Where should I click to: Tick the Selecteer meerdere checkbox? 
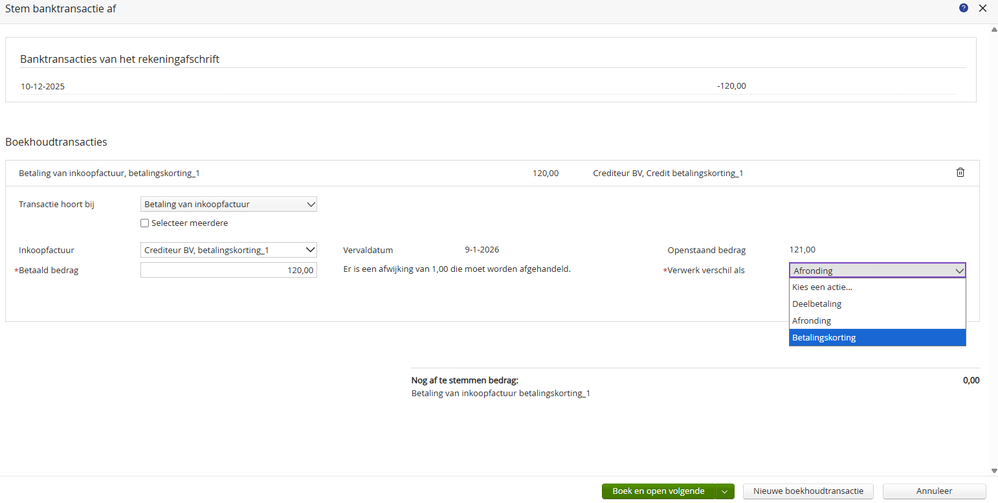(144, 223)
